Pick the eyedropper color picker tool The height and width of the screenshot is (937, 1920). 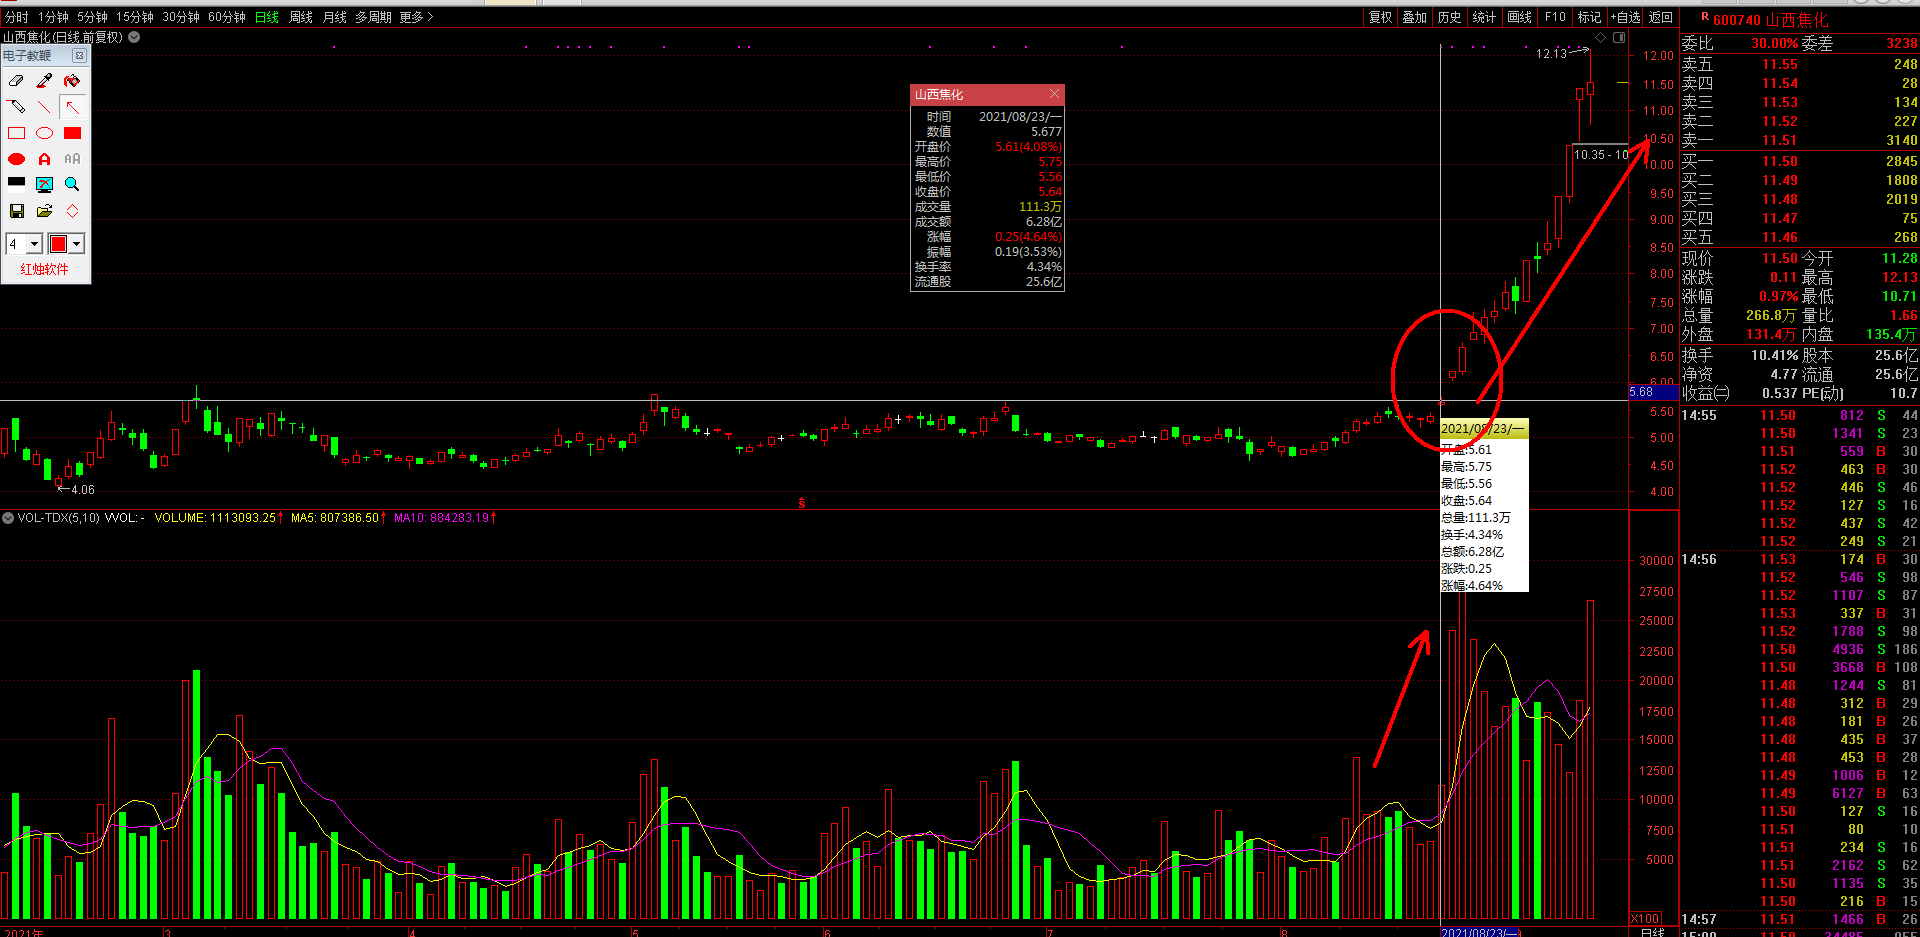click(44, 81)
